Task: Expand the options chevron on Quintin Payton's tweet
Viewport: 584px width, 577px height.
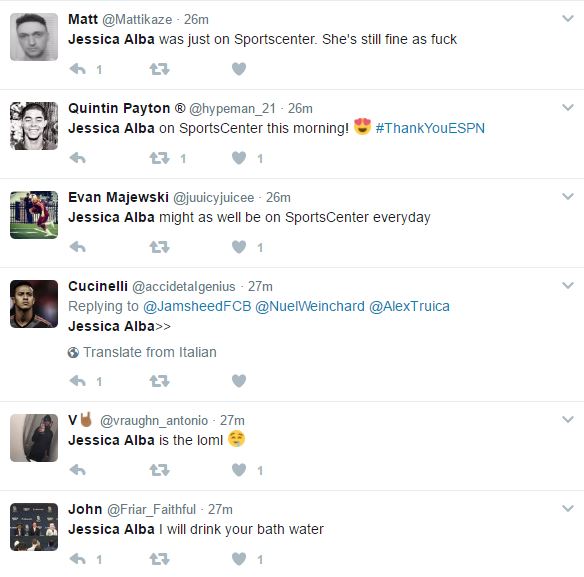Action: [568, 107]
